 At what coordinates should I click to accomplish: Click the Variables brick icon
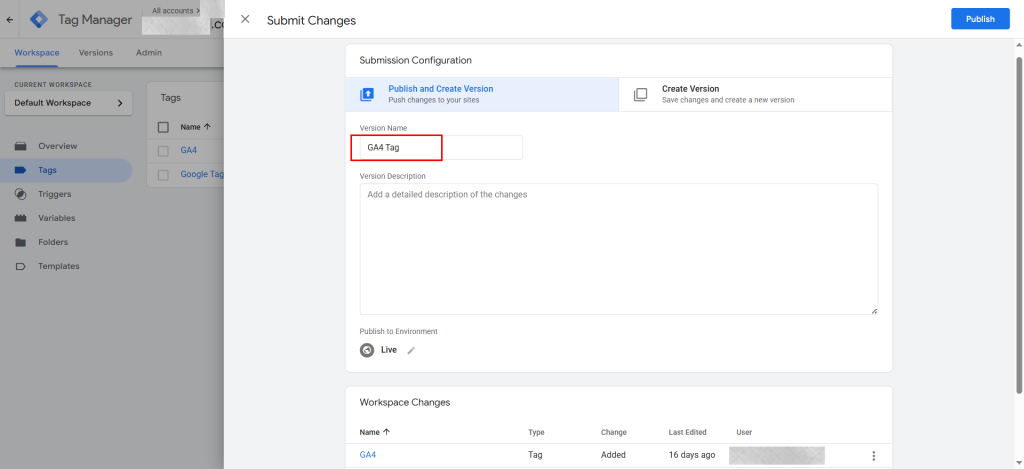coord(20,218)
